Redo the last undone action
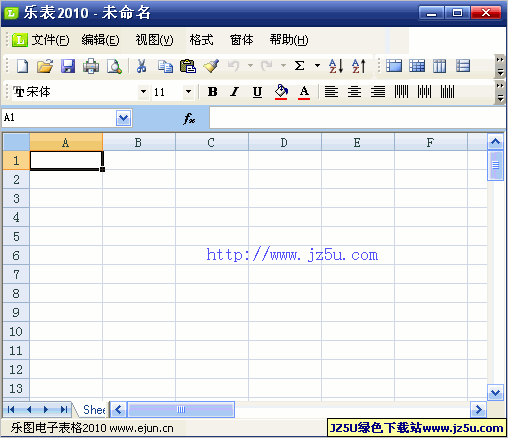This screenshot has height=438, width=508. click(x=267, y=66)
